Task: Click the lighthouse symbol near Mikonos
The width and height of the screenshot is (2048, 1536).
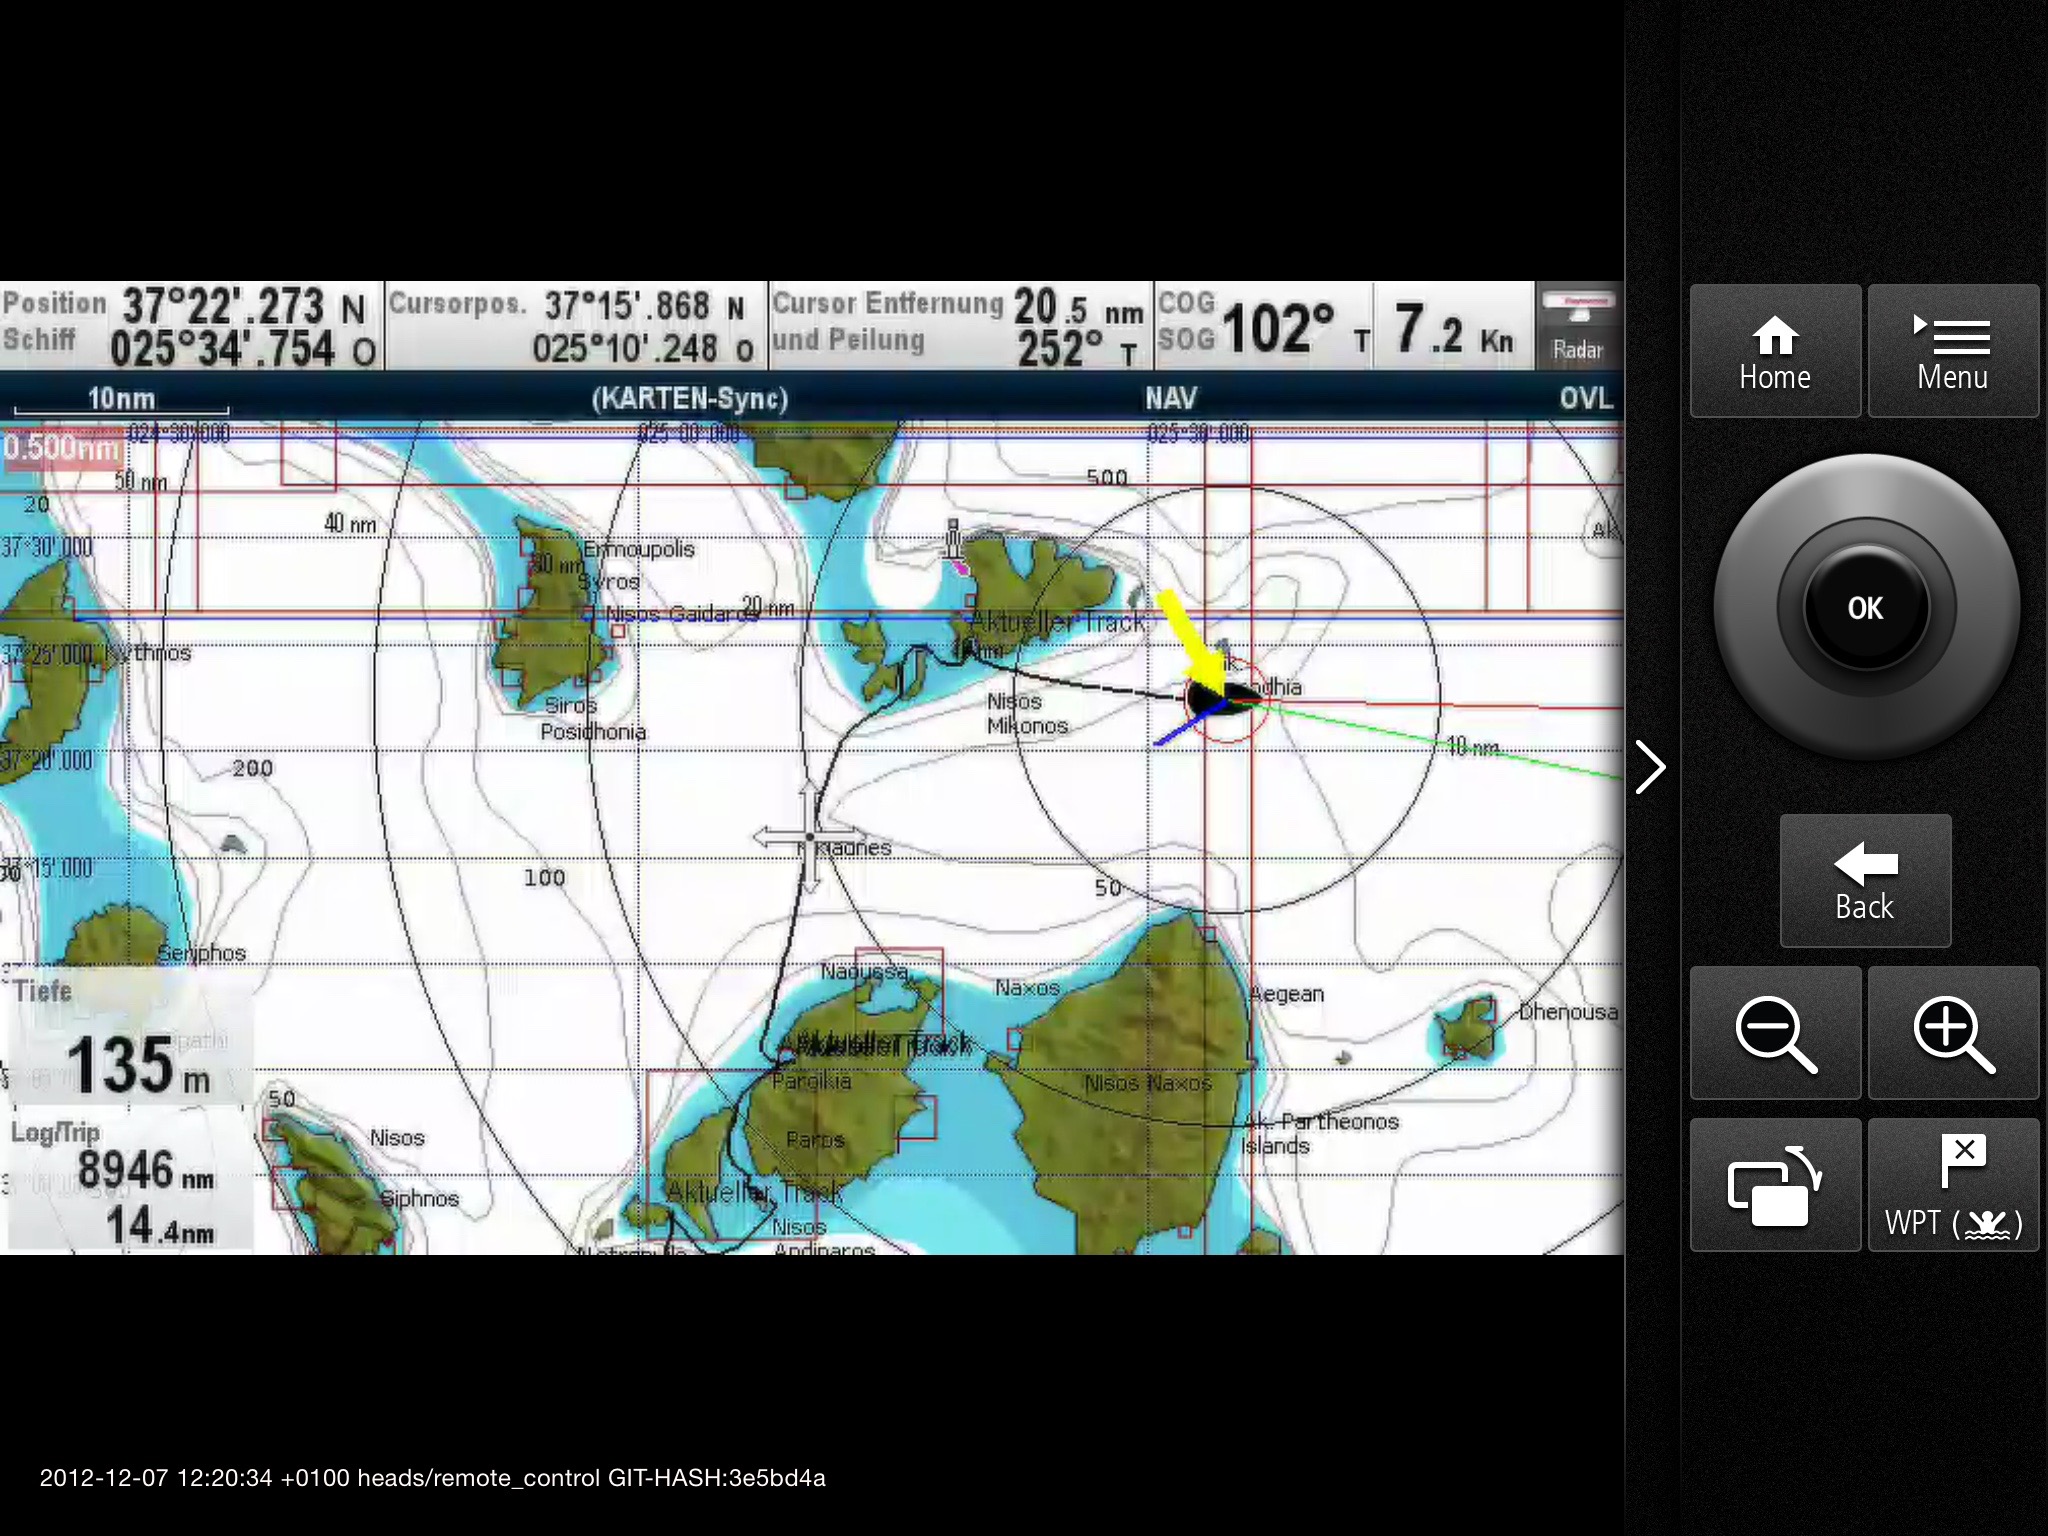Action: coord(953,539)
